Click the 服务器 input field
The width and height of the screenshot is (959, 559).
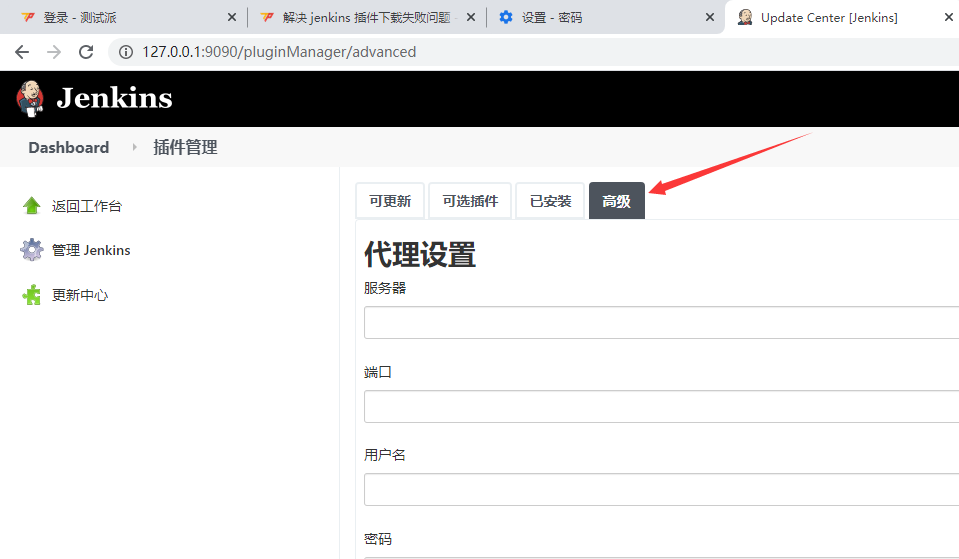660,323
